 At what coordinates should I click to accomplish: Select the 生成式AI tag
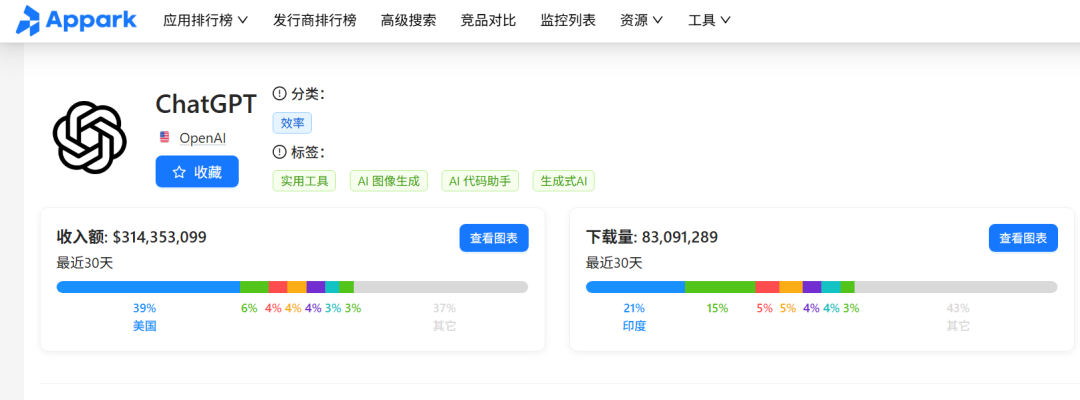point(563,181)
